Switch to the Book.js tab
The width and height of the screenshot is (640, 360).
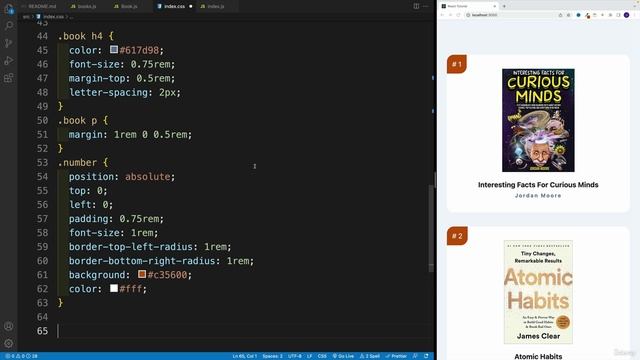pyautogui.click(x=126, y=6)
